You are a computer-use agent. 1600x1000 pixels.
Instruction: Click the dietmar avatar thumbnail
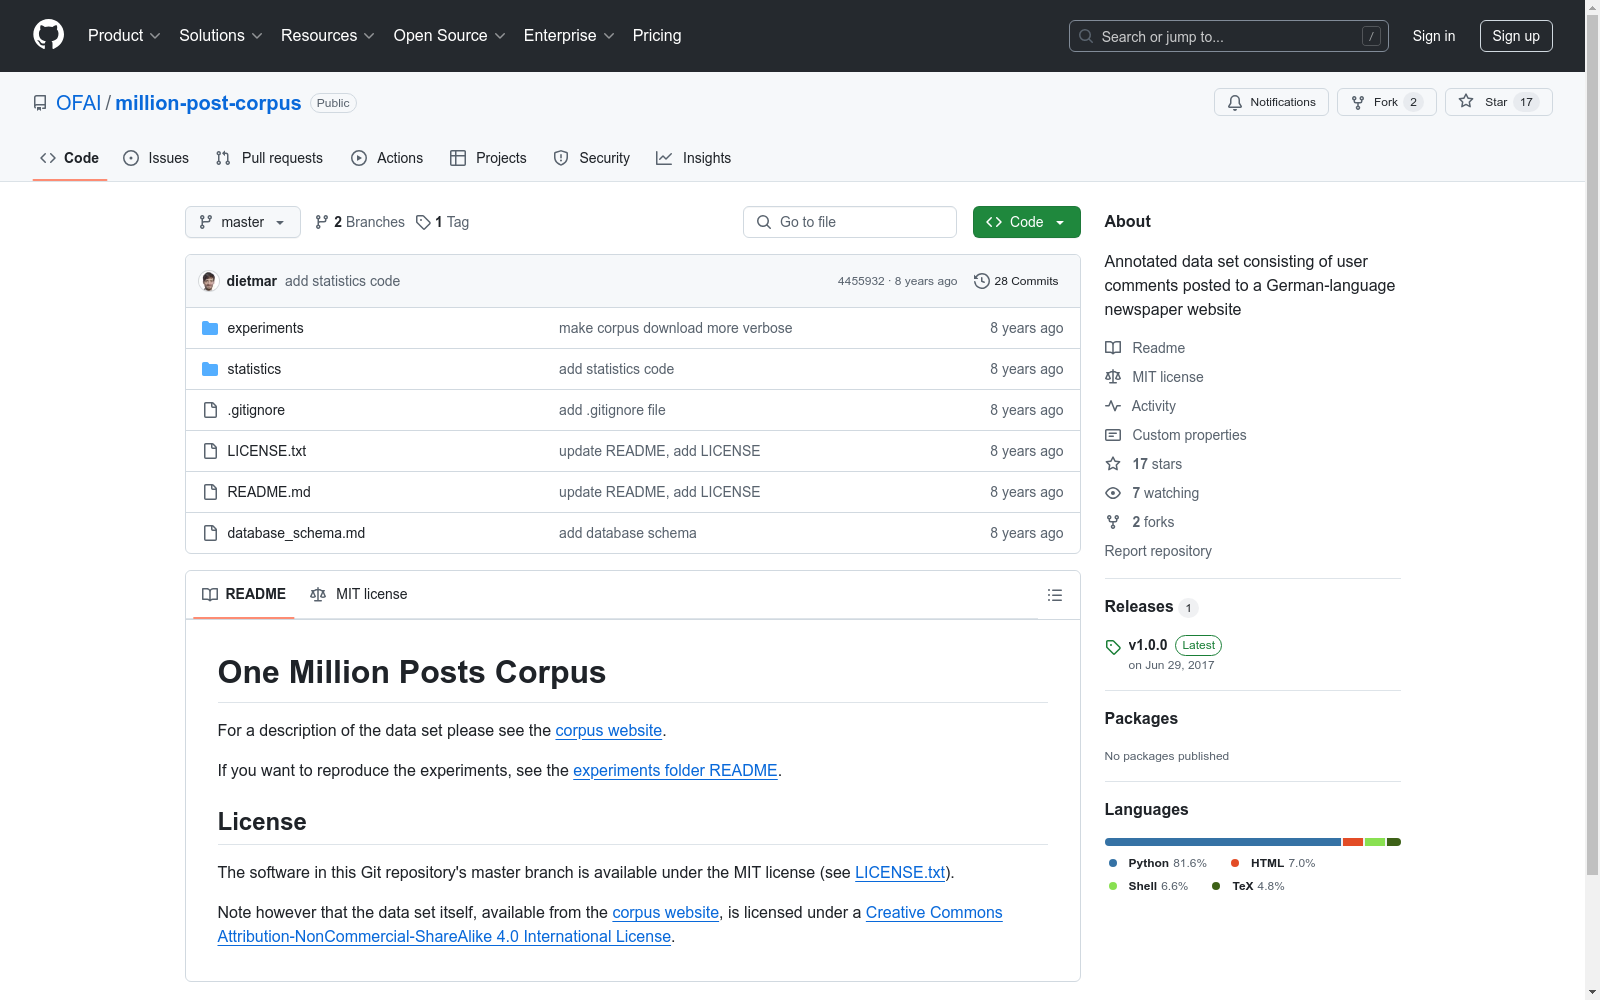209,281
